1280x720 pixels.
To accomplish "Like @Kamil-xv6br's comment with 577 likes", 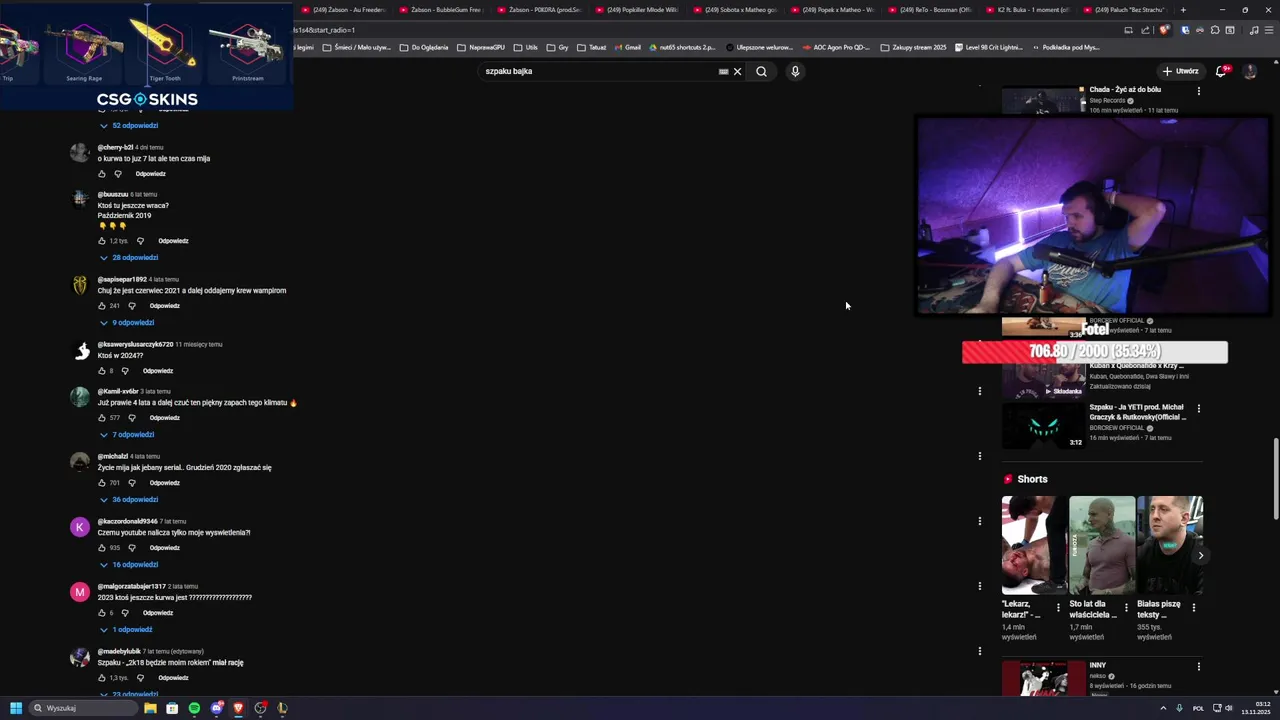I will click(102, 418).
